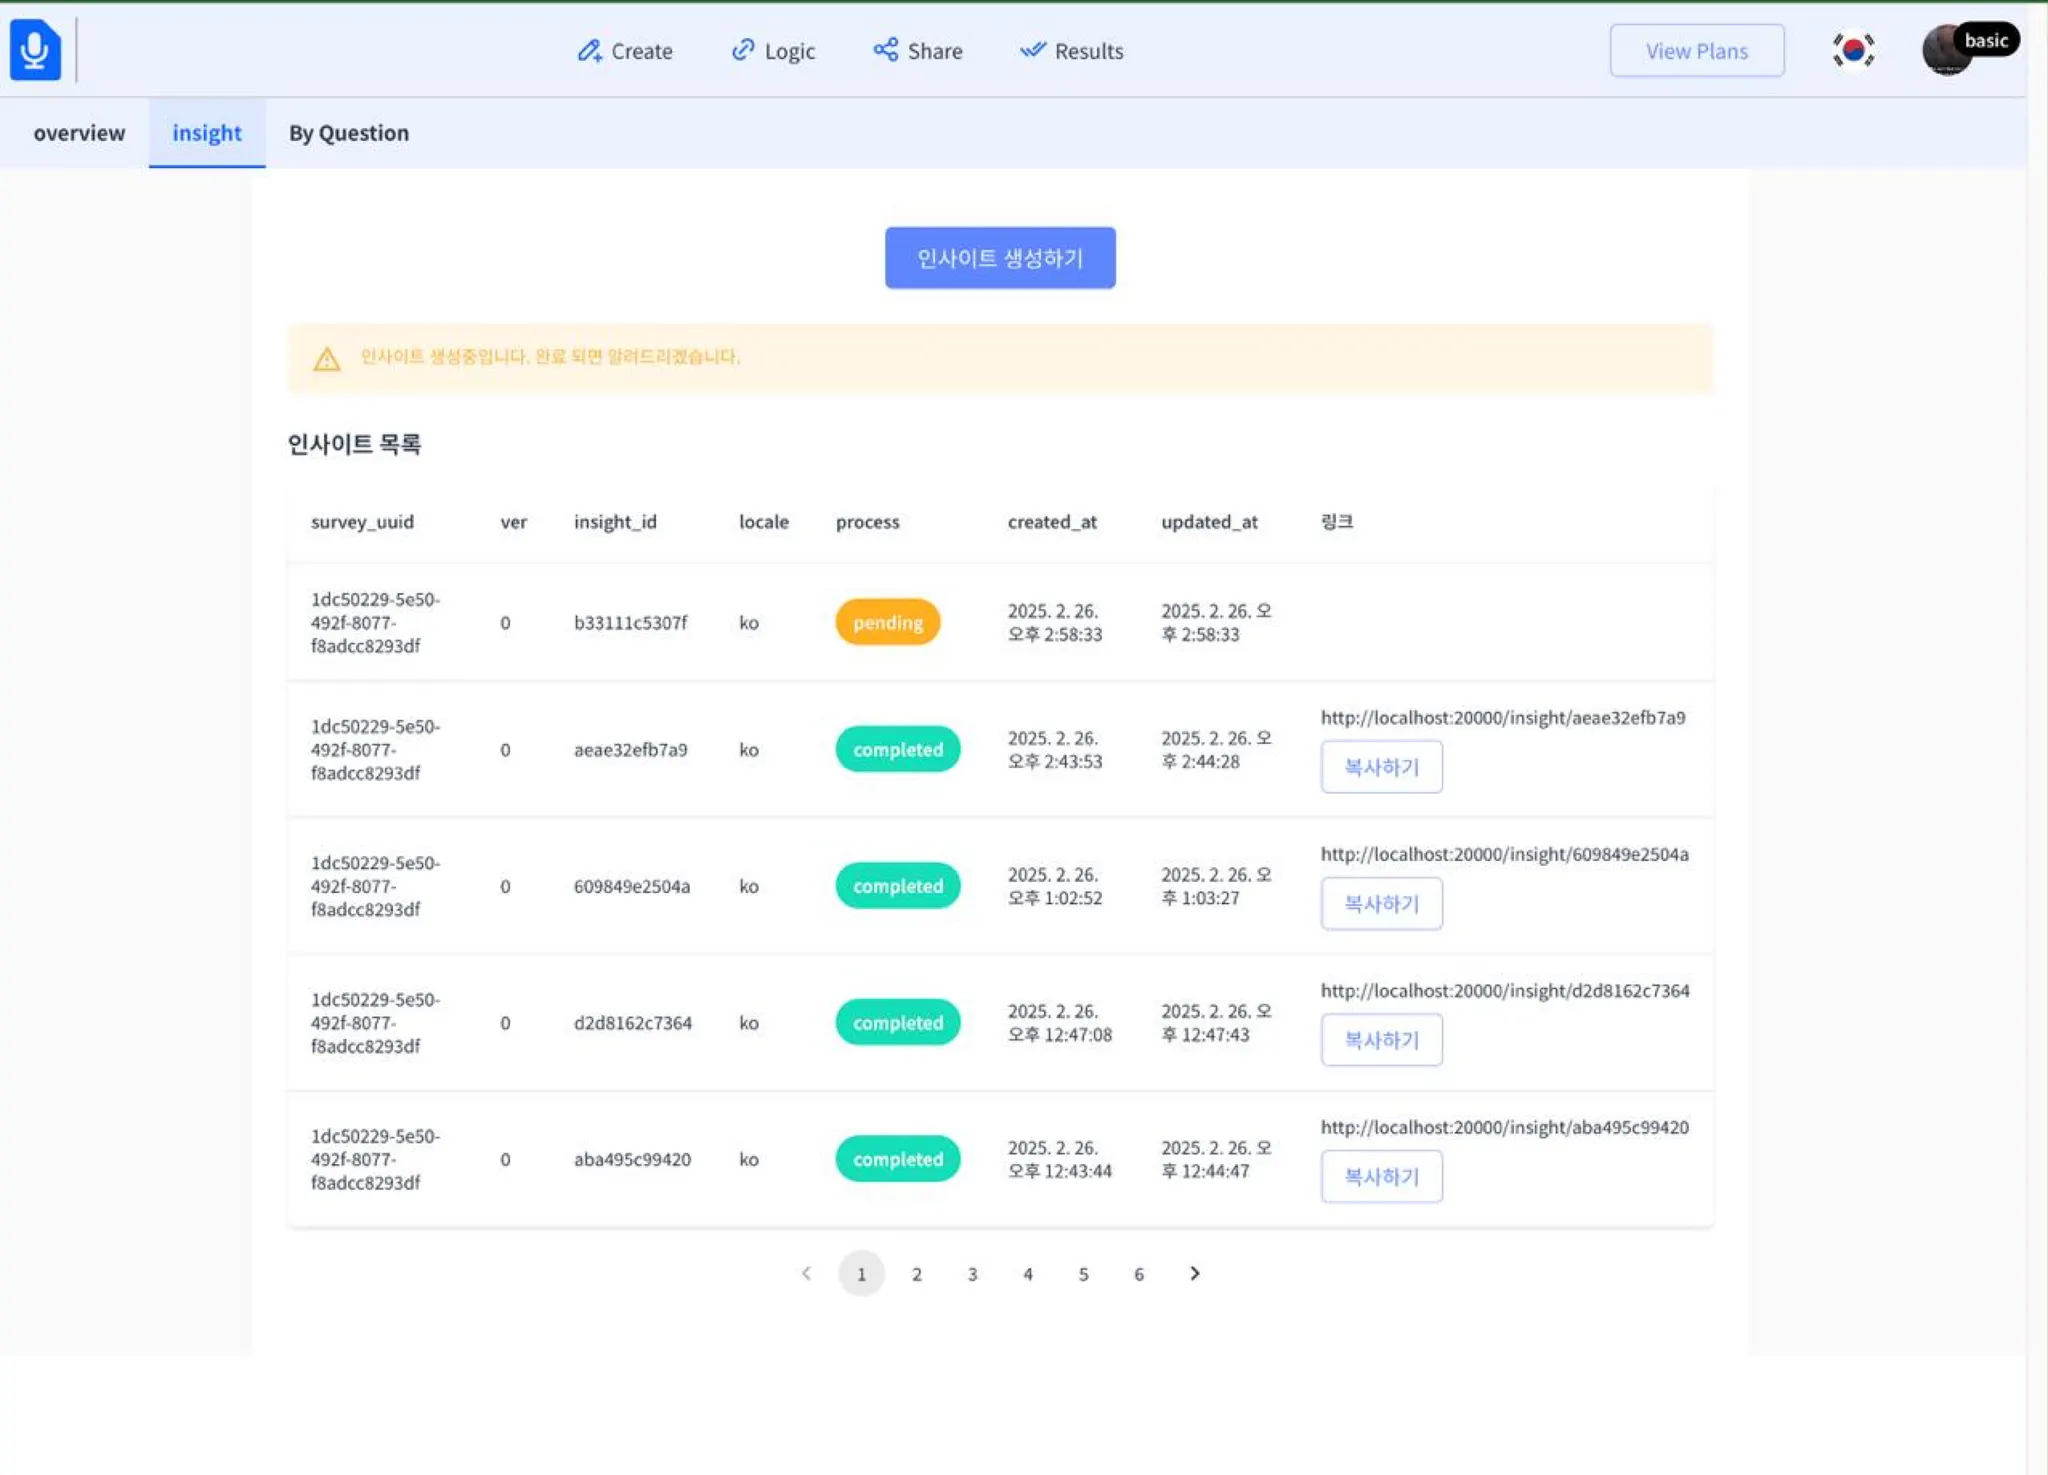This screenshot has width=2048, height=1475.
Task: Copy link for insight aba495c99420
Action: click(1380, 1176)
